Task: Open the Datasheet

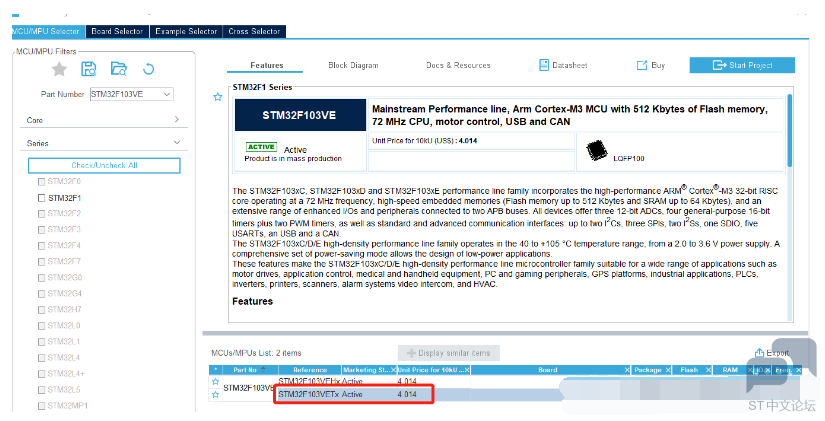Action: pyautogui.click(x=563, y=65)
